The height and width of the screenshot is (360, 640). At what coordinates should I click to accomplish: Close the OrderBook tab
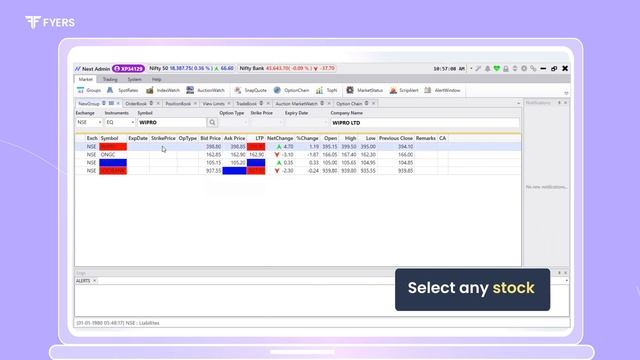point(158,104)
